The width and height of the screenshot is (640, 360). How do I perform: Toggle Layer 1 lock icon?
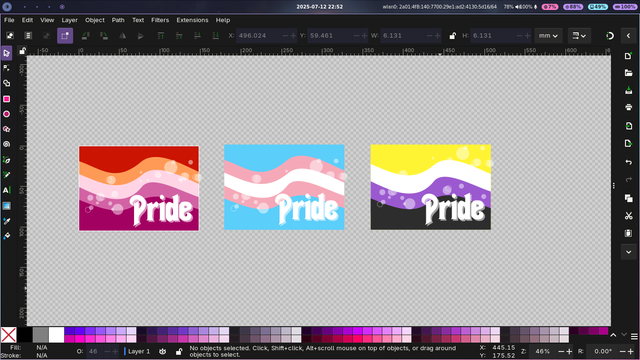pos(179,351)
